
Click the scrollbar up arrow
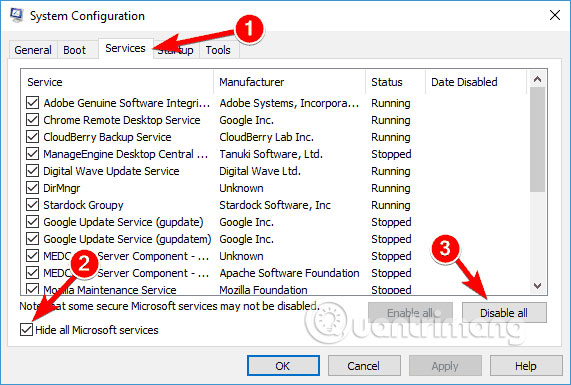point(537,79)
